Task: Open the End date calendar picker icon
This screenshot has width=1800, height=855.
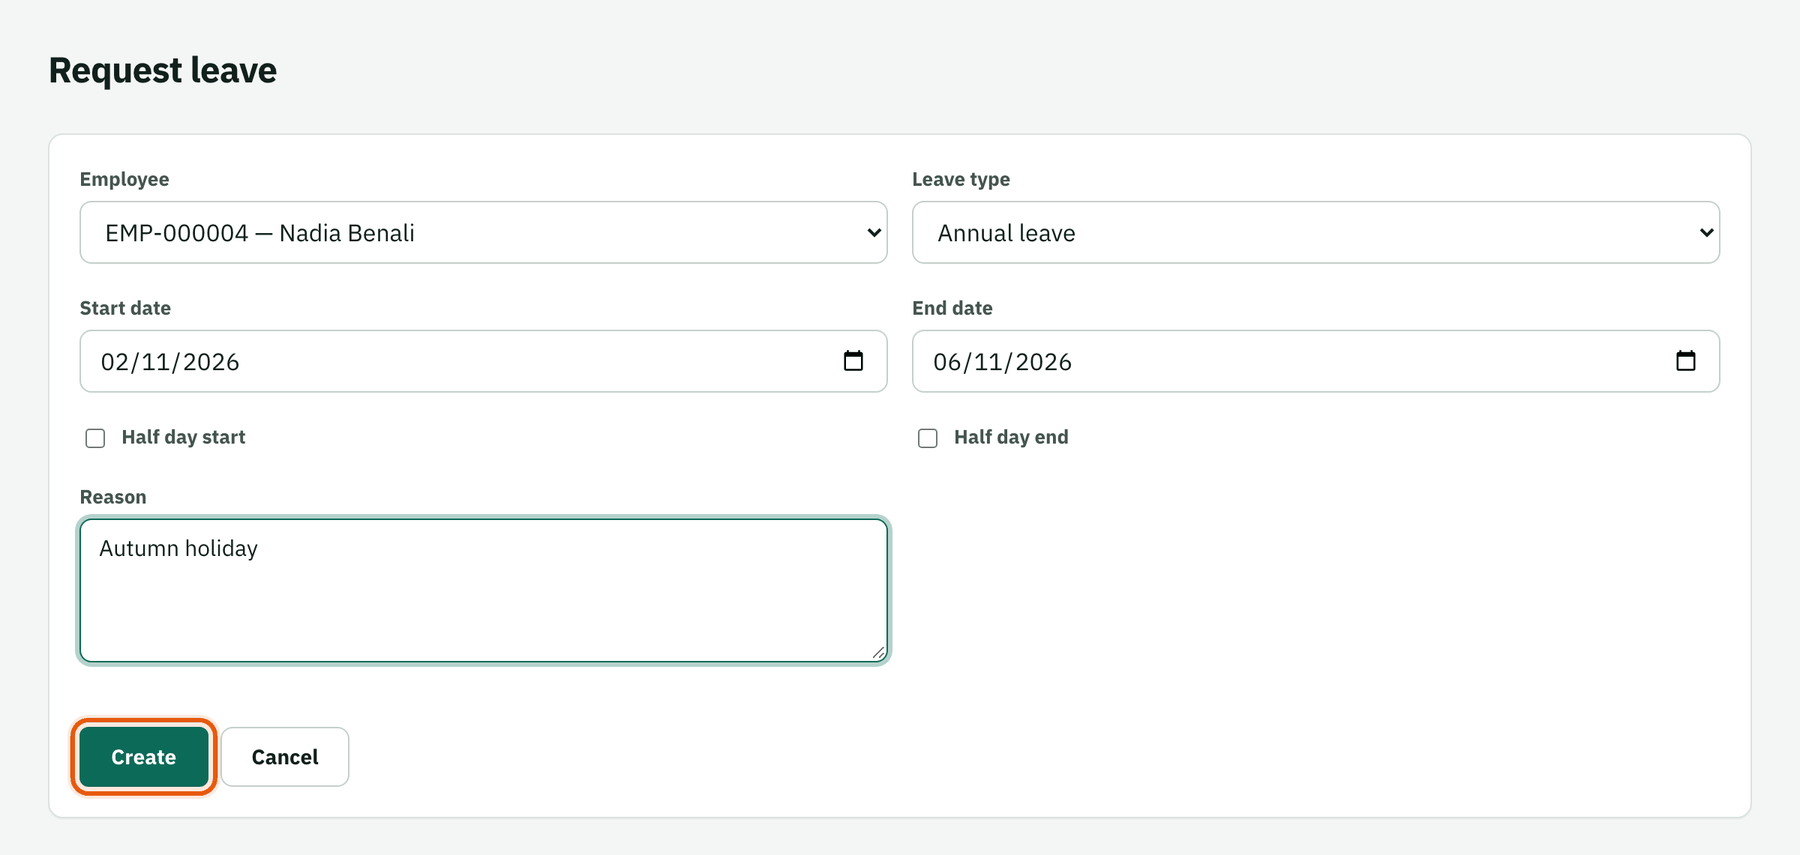Action: click(x=1685, y=361)
